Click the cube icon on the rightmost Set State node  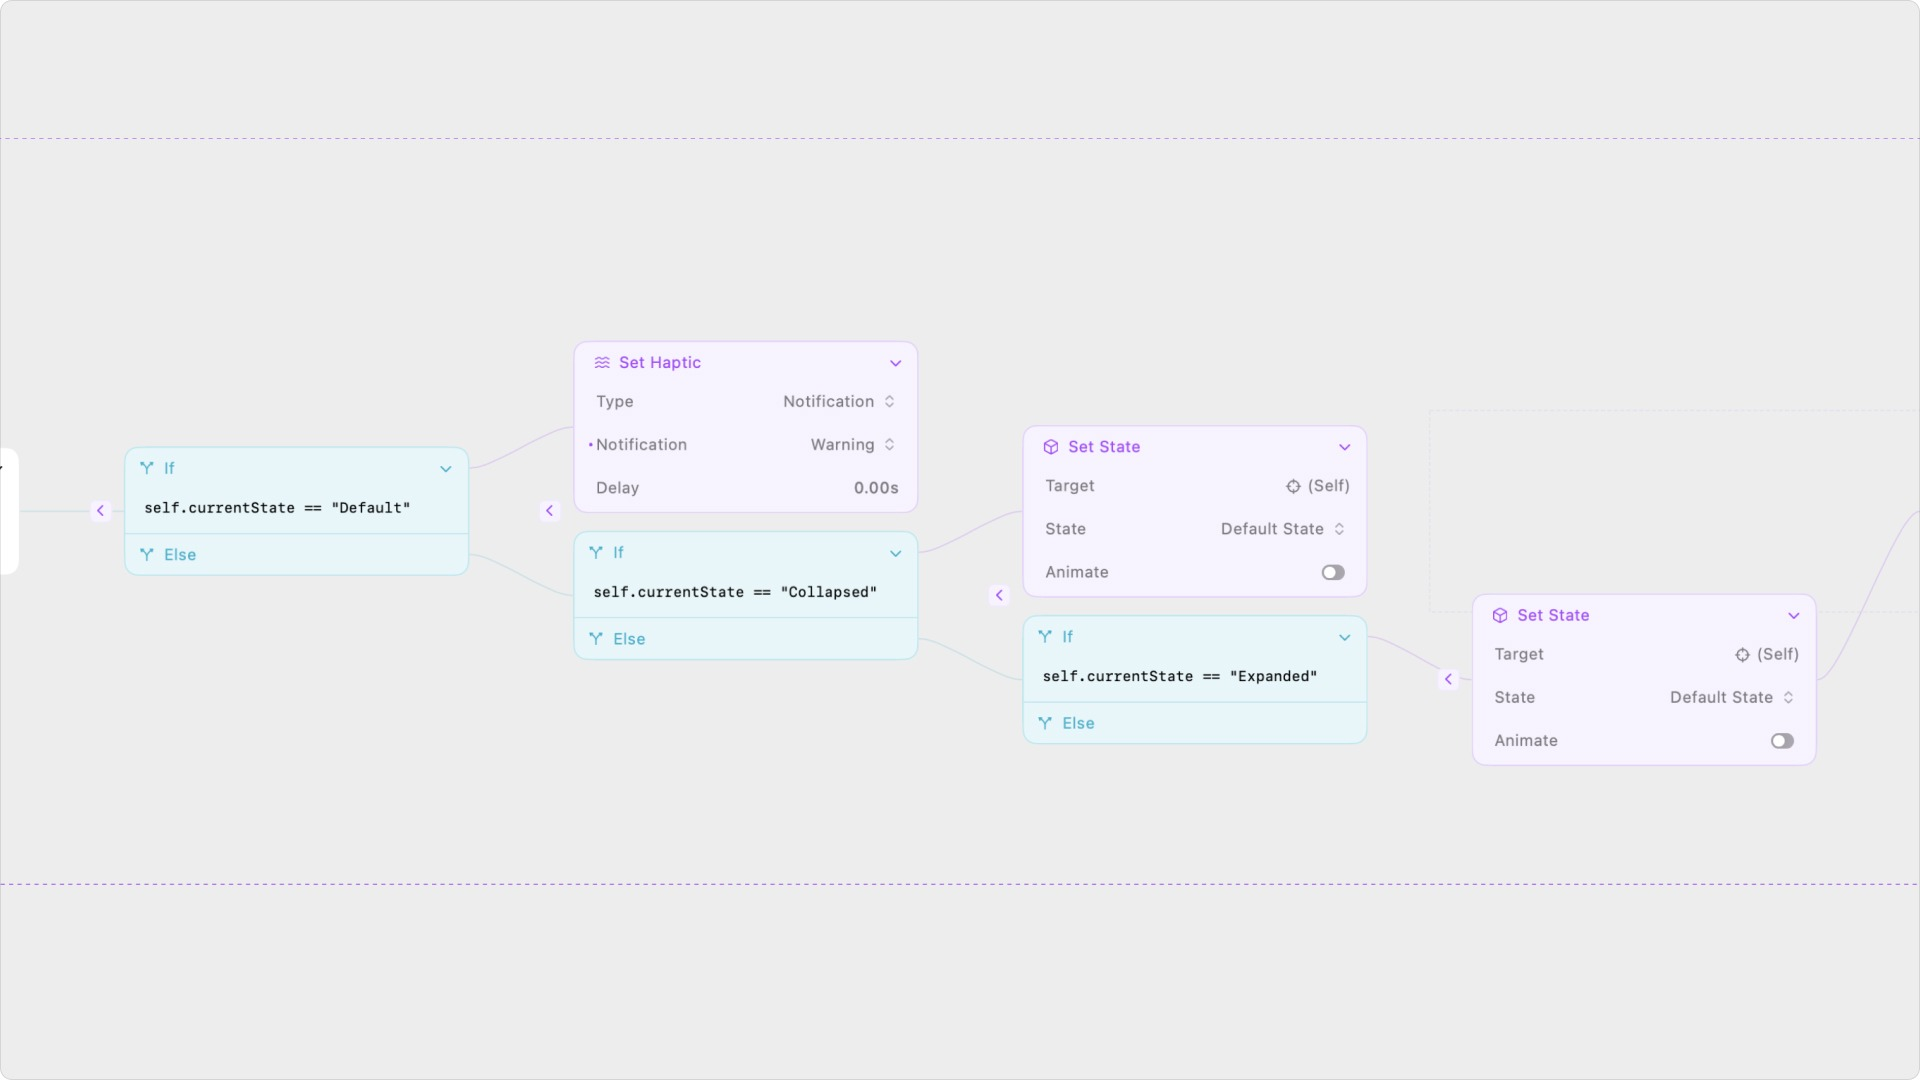click(1500, 616)
